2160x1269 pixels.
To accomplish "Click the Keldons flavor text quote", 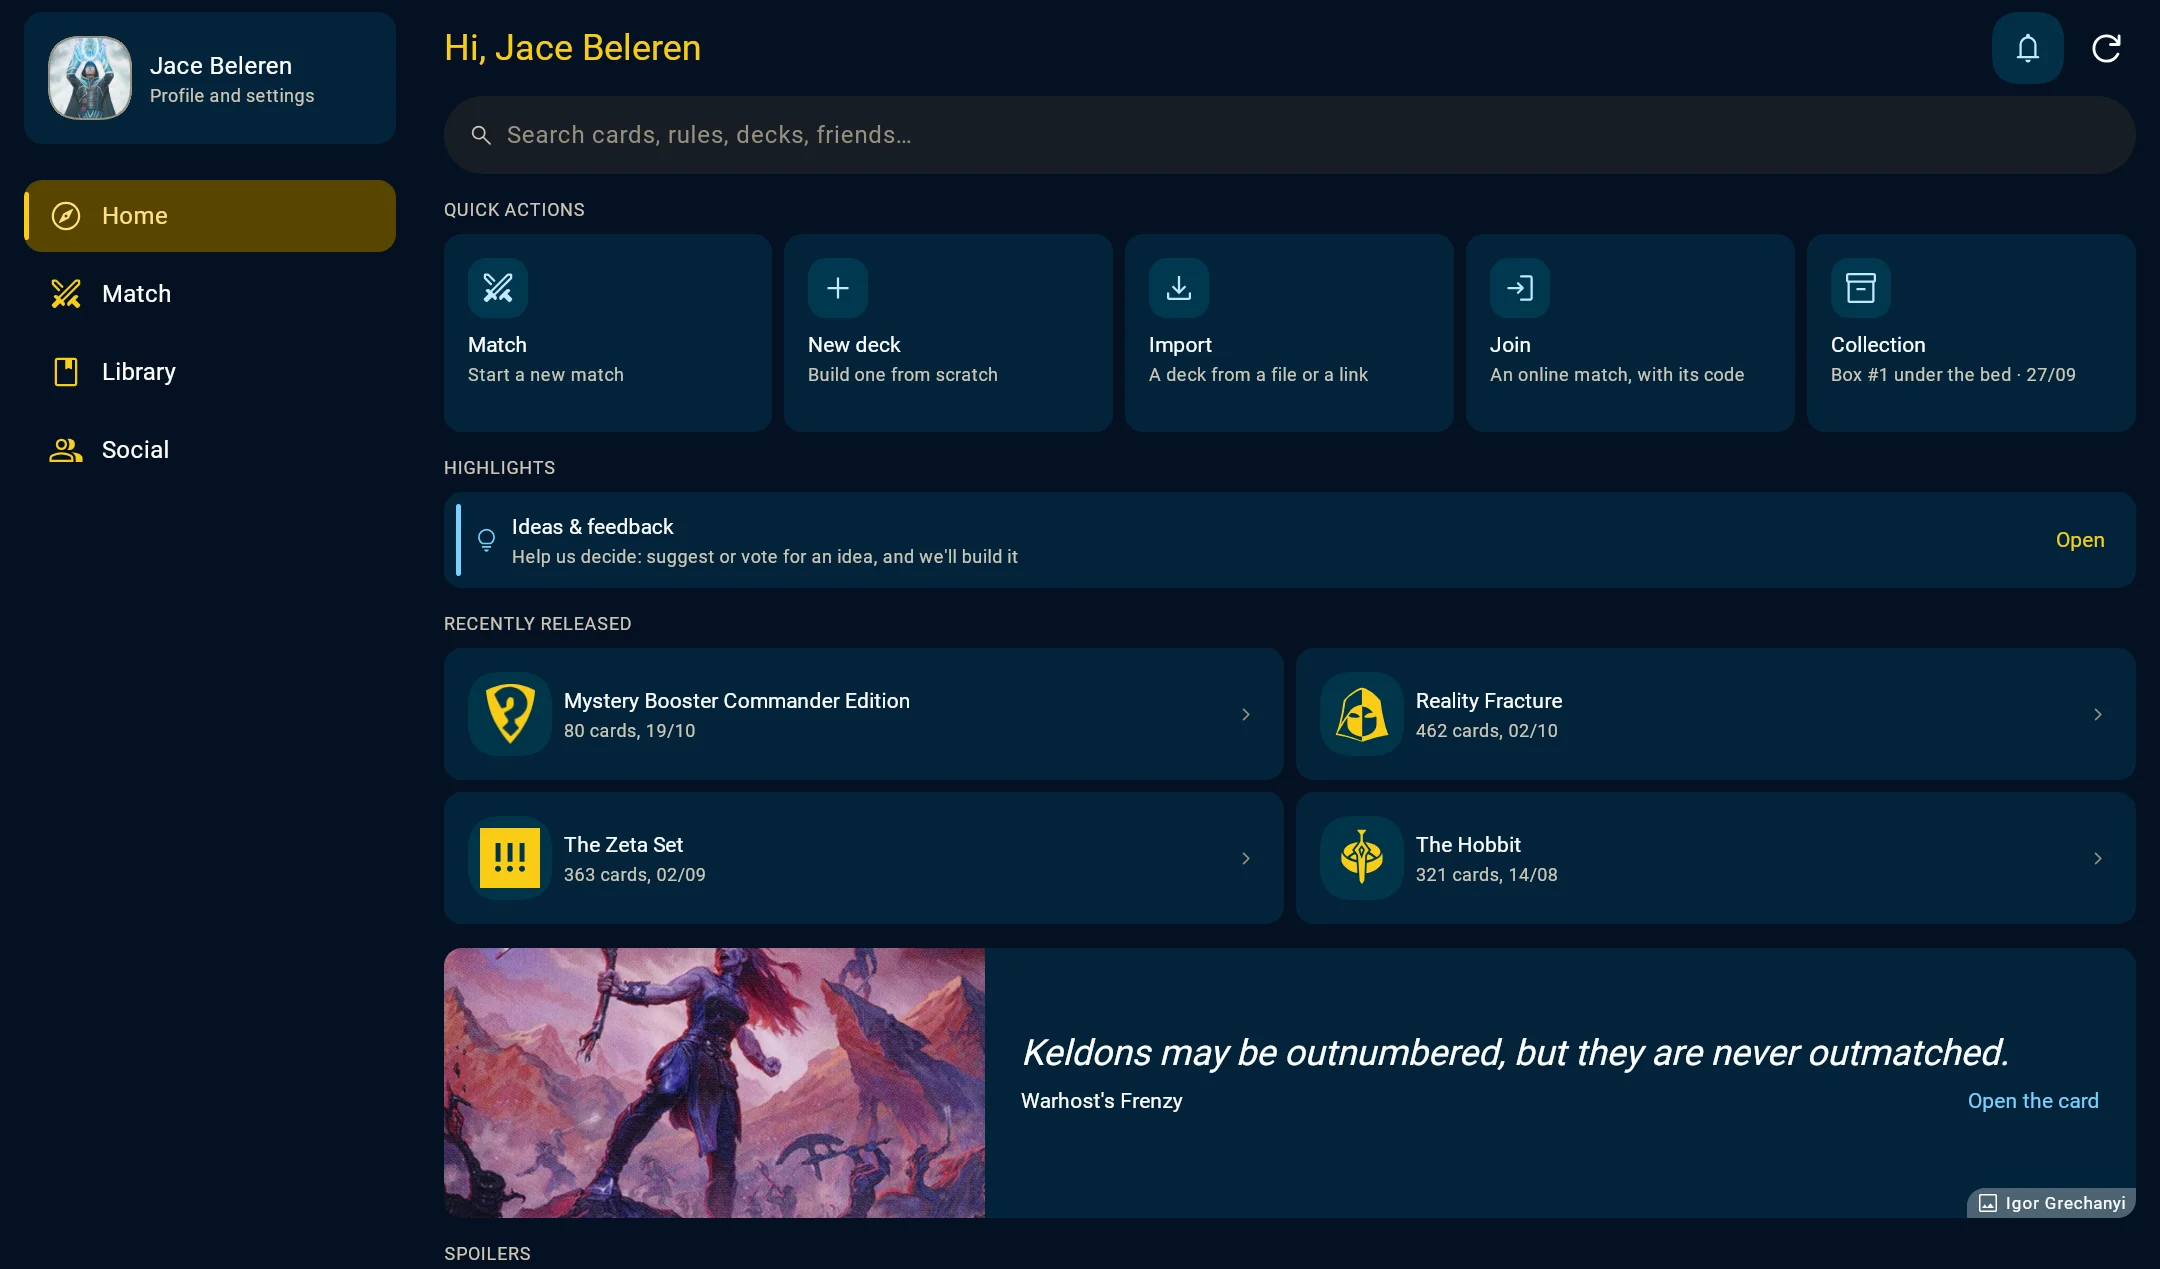I will 1515,1053.
